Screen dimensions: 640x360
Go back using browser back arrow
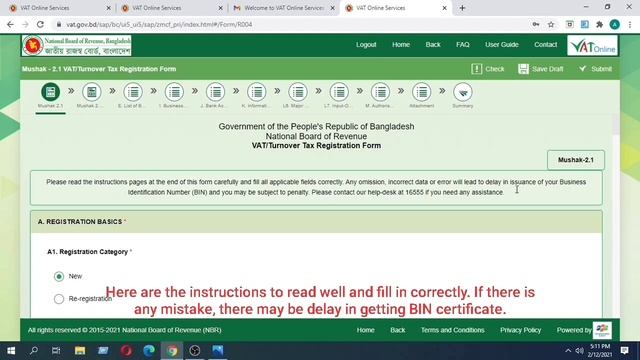10,24
